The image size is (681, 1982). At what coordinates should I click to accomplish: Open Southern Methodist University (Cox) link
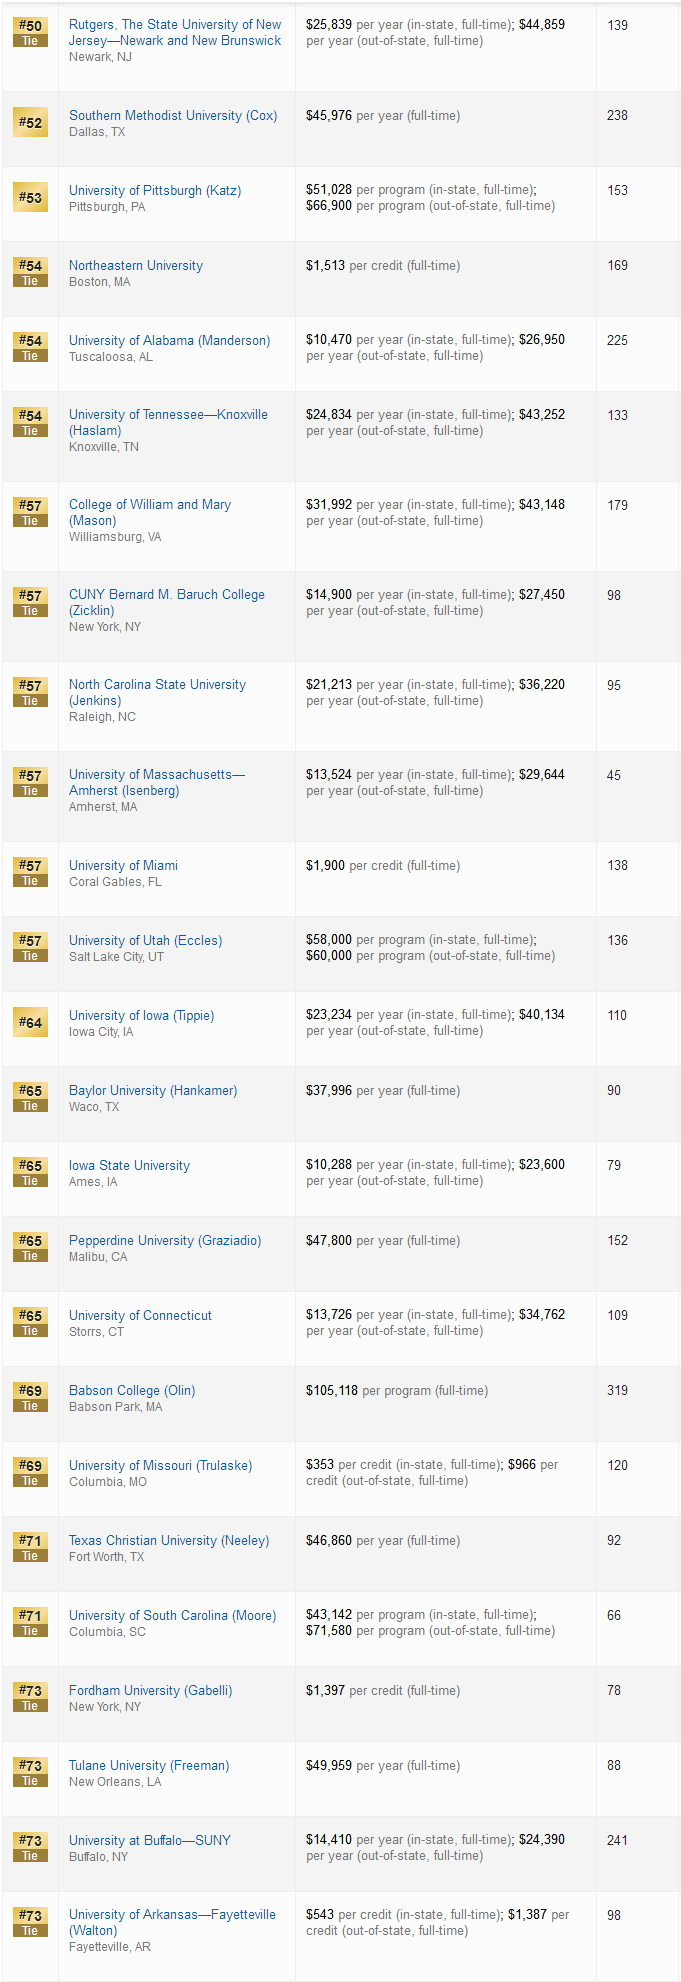click(173, 116)
